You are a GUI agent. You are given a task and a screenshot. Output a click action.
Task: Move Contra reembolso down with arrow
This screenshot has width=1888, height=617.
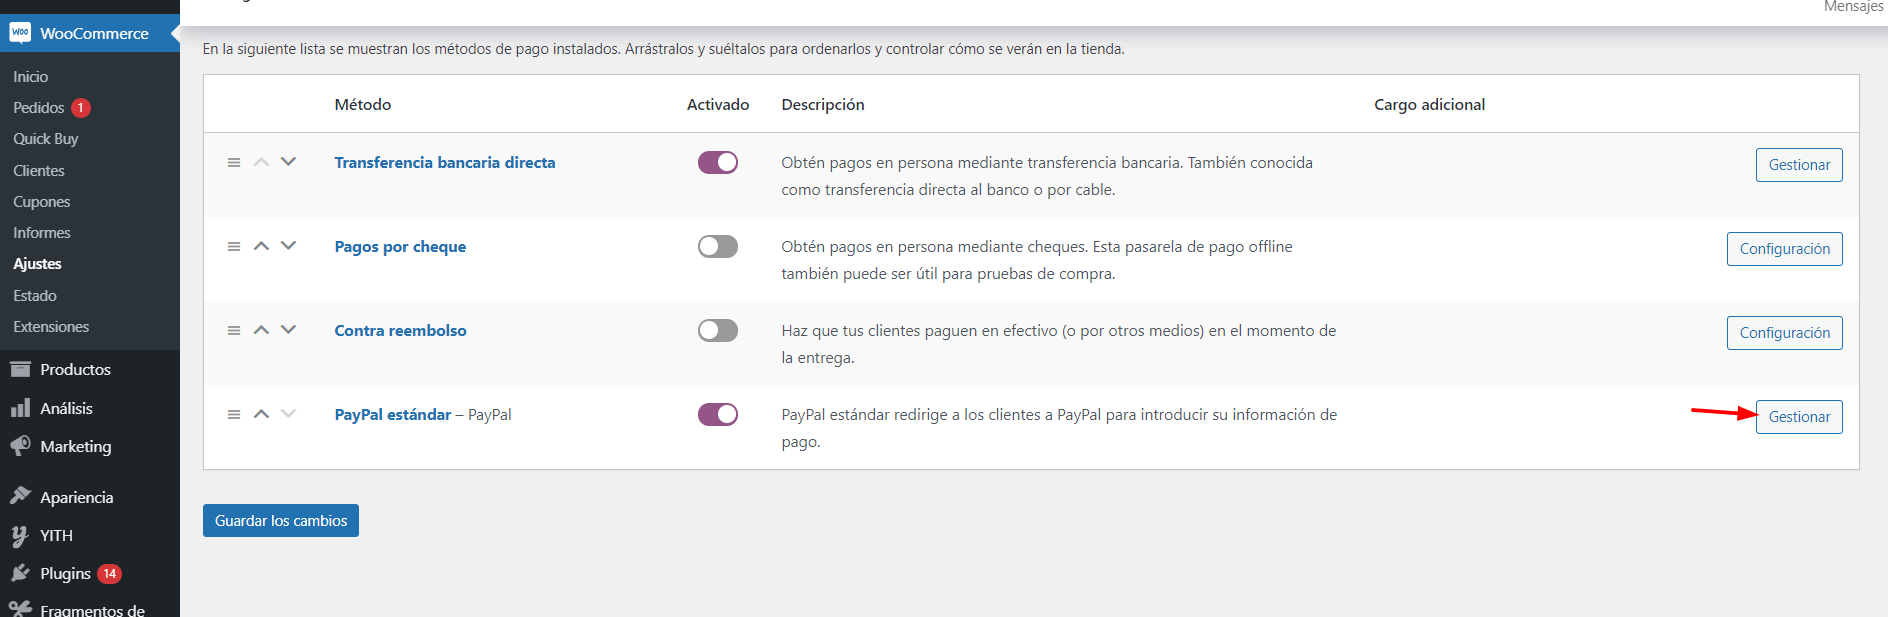288,330
